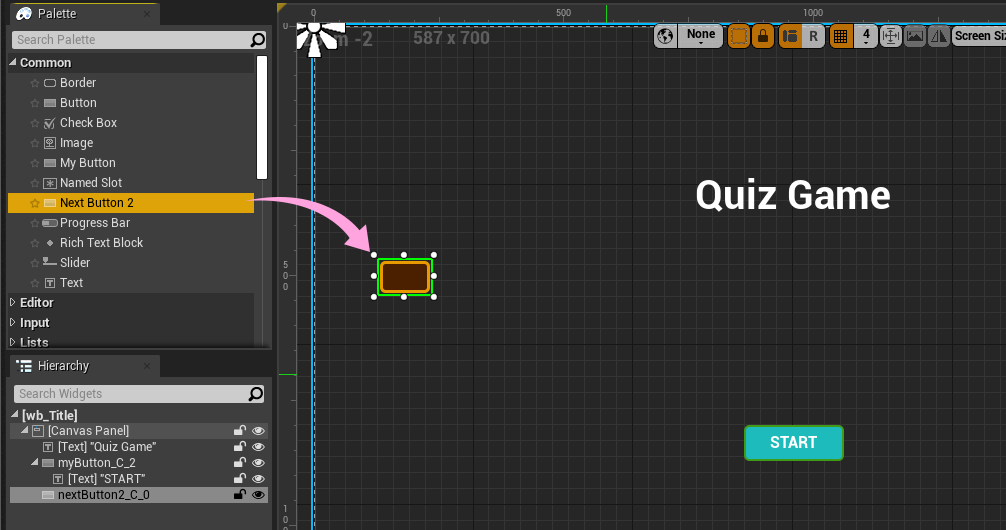Favorite My Button using its star icon

(35, 163)
